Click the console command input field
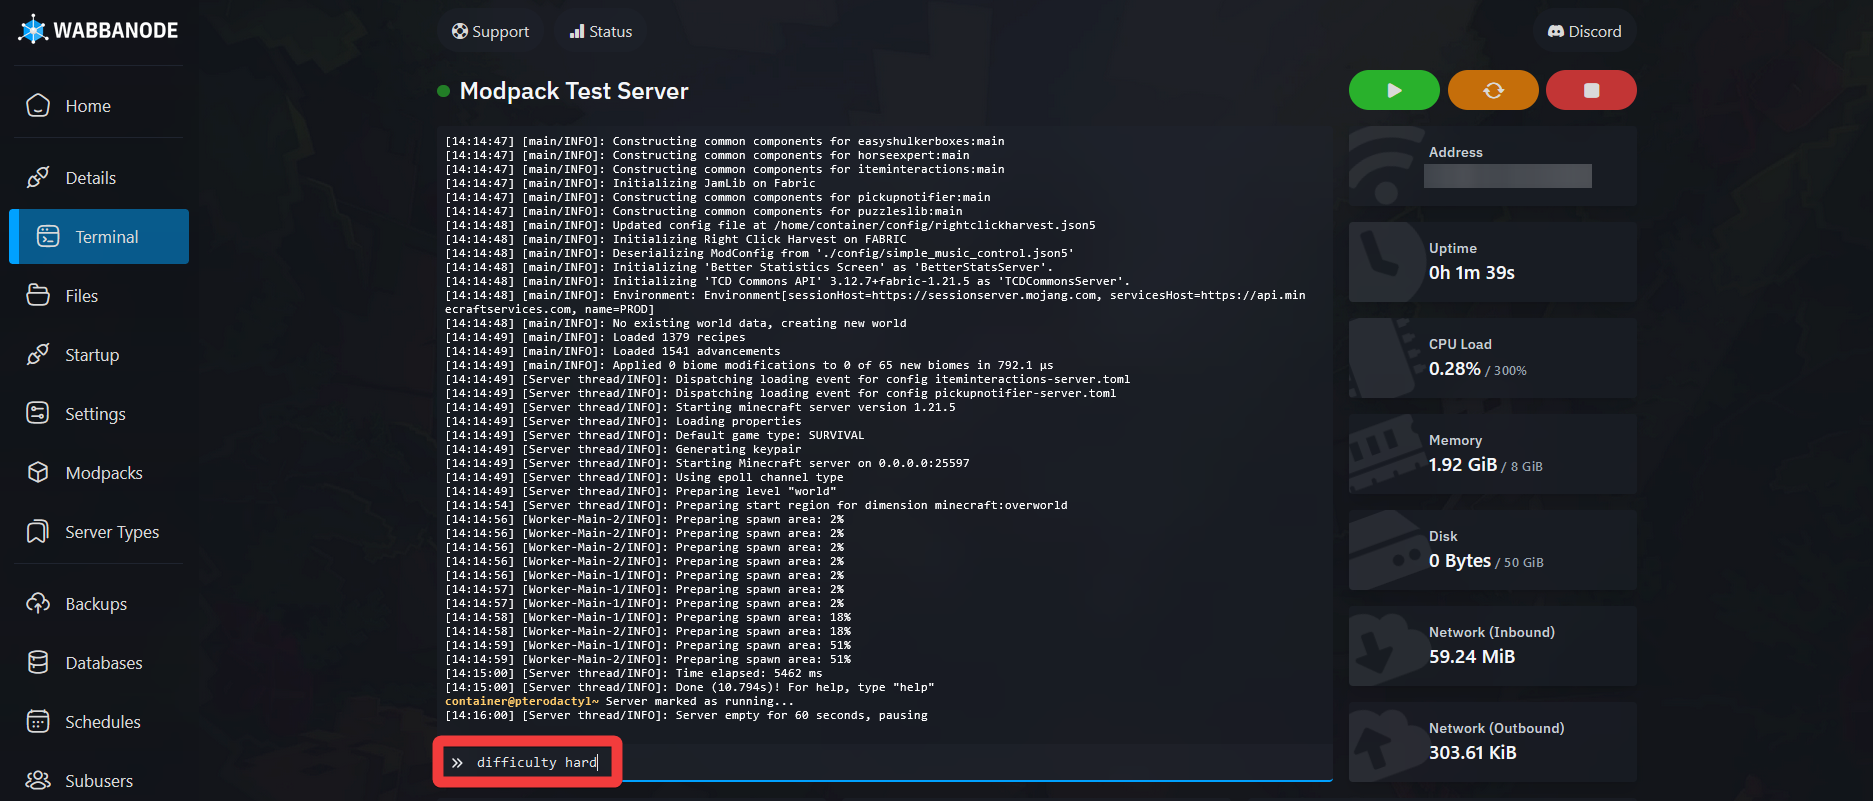Viewport: 1873px width, 801px height. click(x=884, y=762)
